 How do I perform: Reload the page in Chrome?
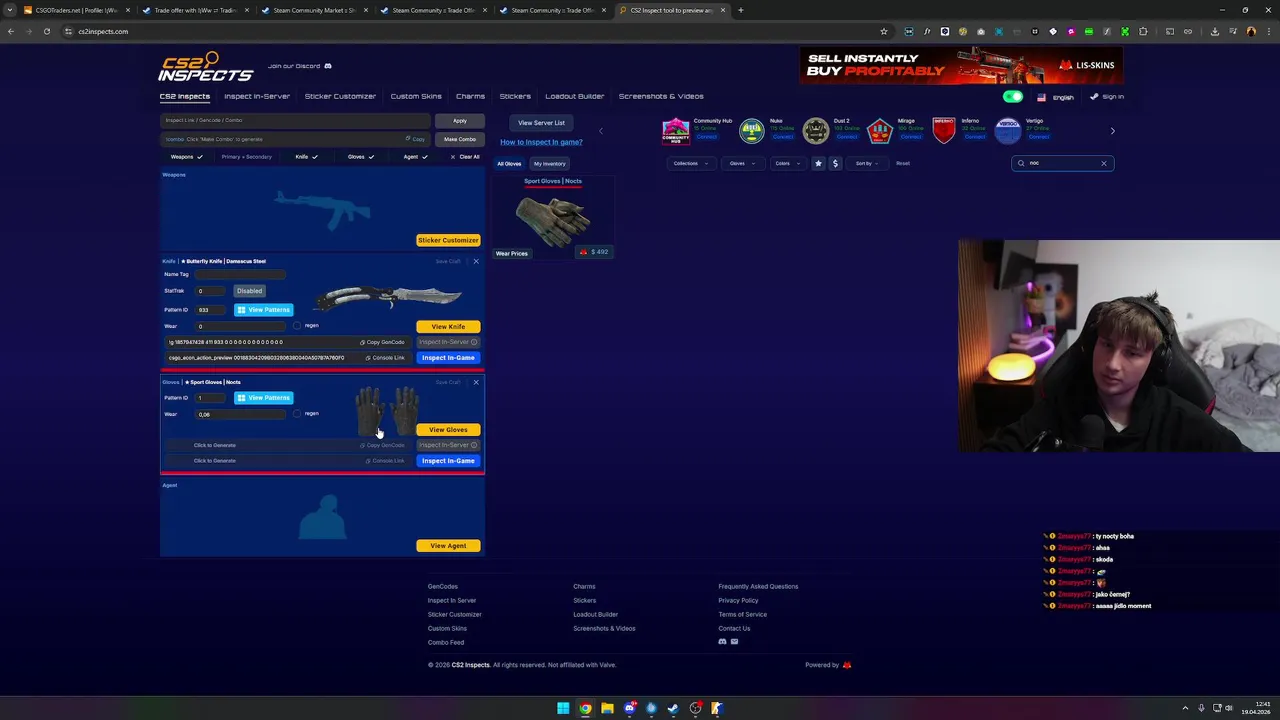(x=46, y=31)
